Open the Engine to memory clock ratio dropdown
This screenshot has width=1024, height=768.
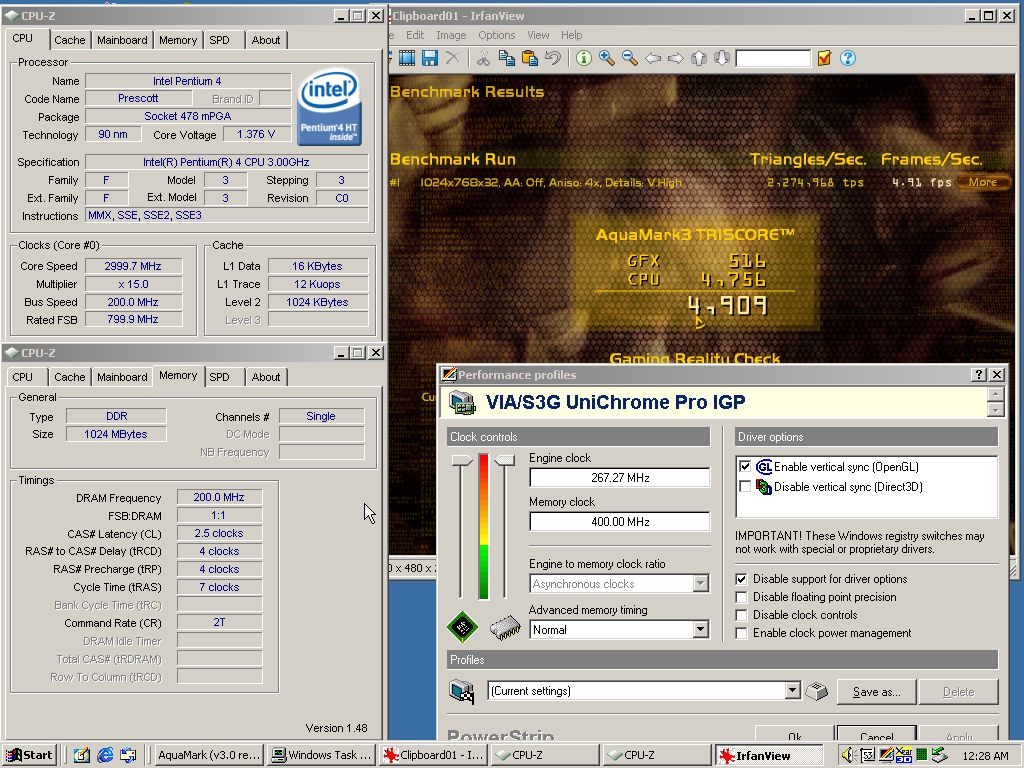coord(700,583)
